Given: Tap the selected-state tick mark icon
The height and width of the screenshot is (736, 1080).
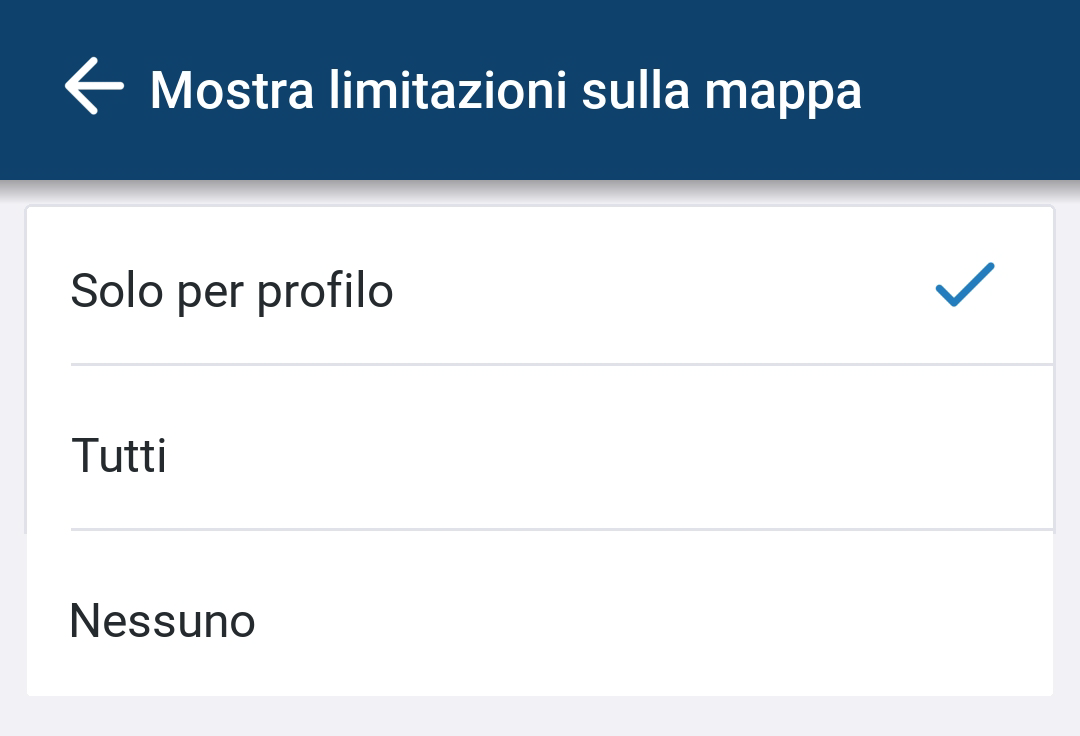Looking at the screenshot, I should pyautogui.click(x=965, y=285).
